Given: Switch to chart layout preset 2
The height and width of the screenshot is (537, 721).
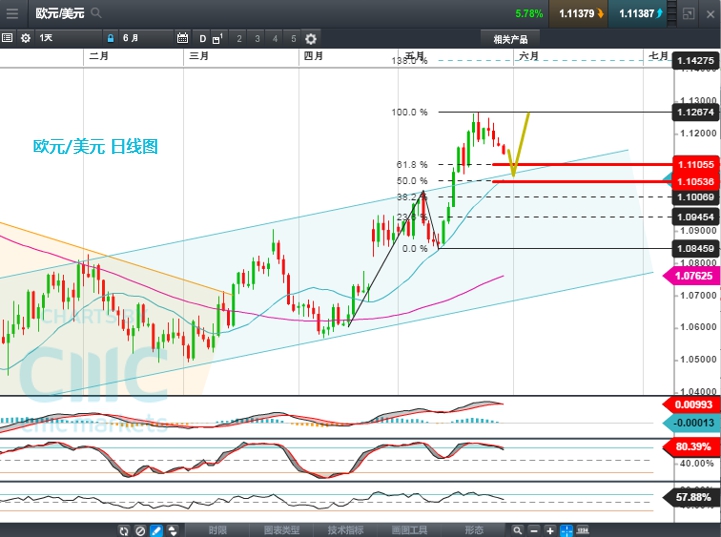Looking at the screenshot, I should point(239,38).
